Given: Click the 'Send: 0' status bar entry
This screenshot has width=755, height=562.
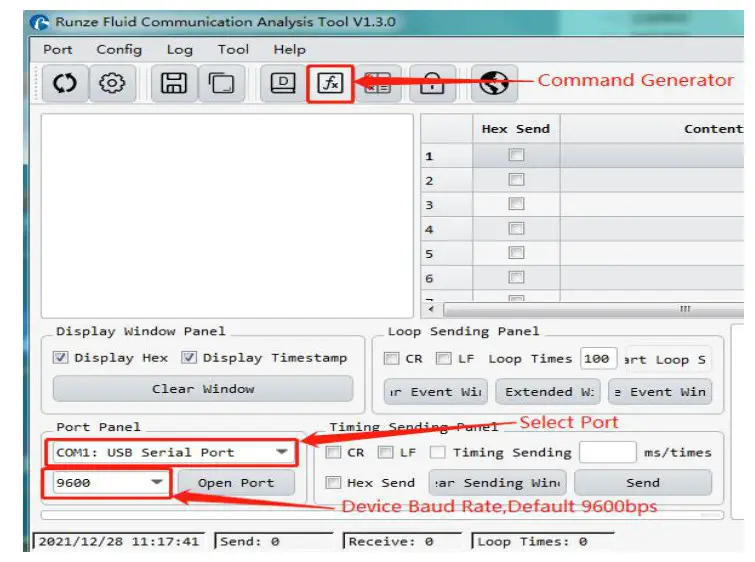Looking at the screenshot, I should 273,541.
